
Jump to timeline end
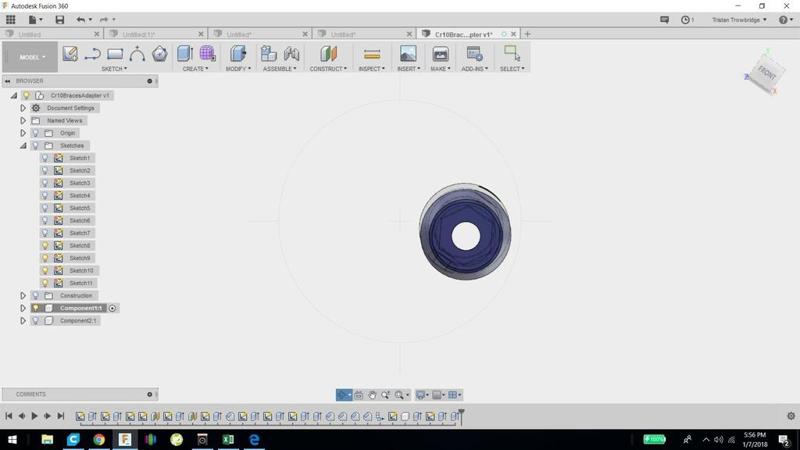pyautogui.click(x=61, y=416)
